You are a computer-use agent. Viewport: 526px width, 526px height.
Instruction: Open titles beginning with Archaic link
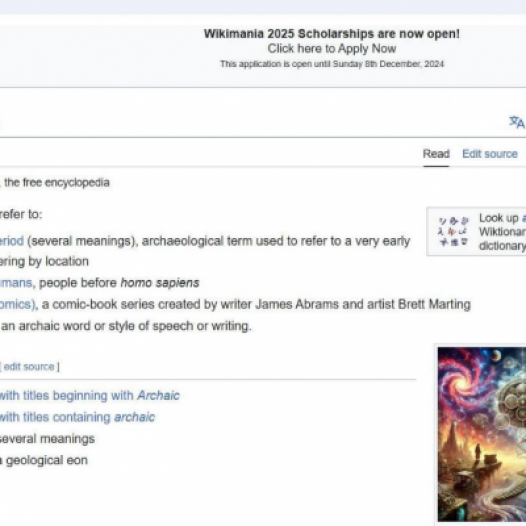90,396
